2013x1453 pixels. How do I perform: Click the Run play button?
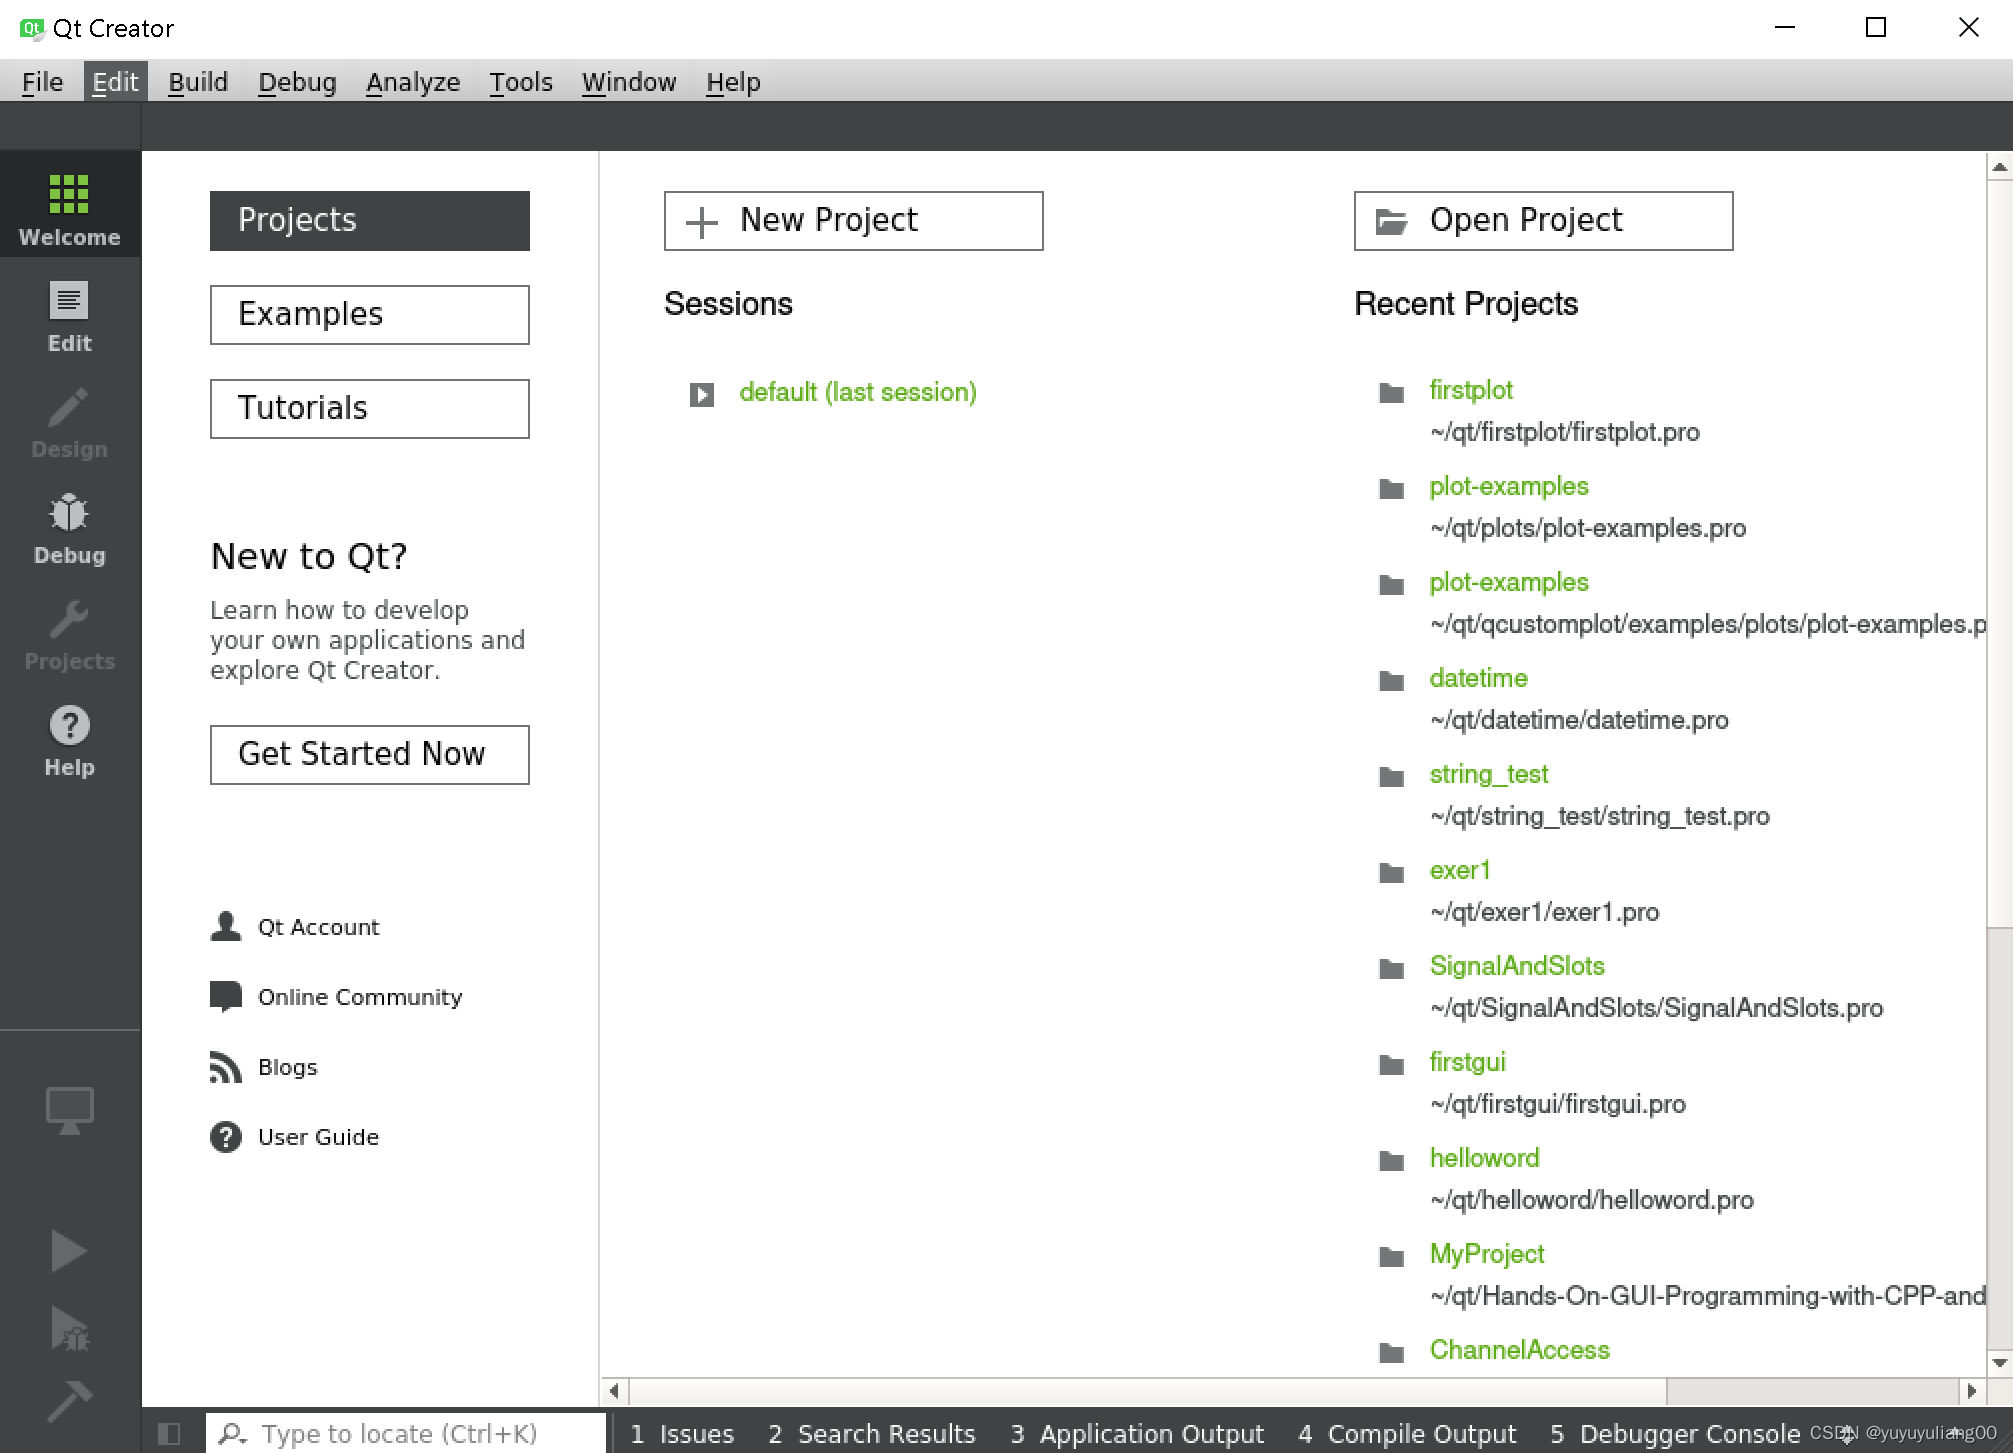tap(68, 1251)
